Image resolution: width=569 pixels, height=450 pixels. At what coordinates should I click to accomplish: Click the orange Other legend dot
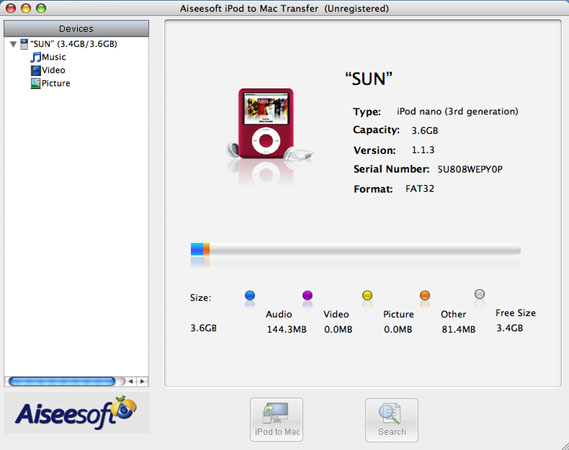tap(425, 295)
